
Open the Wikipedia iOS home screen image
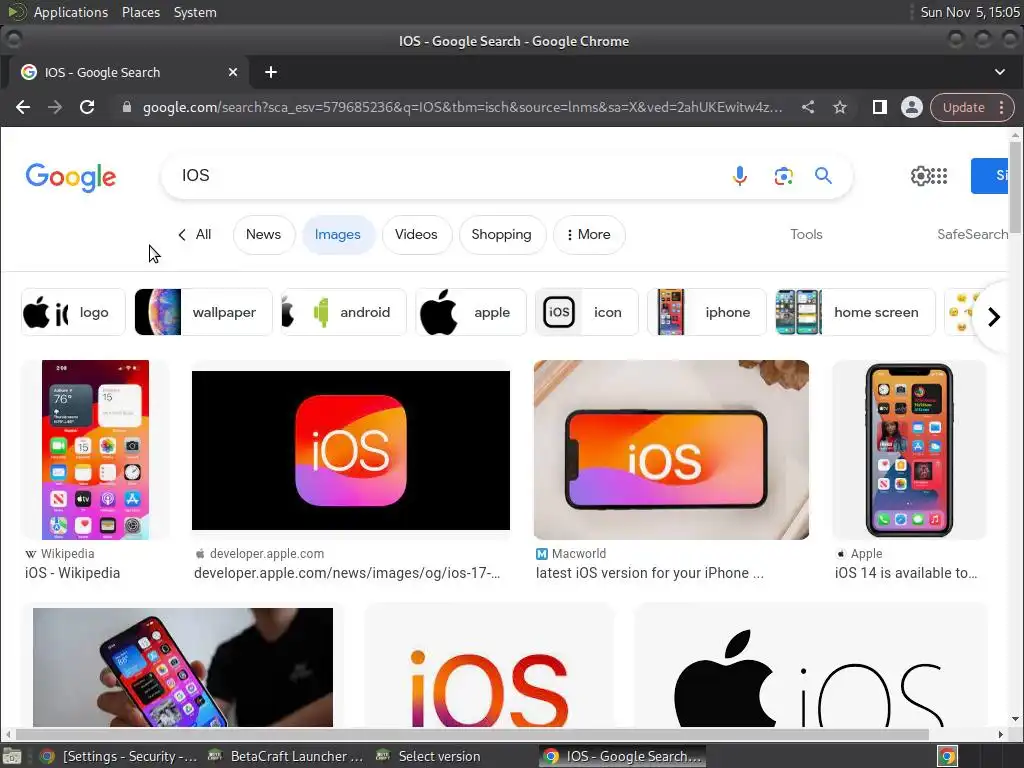coord(95,450)
